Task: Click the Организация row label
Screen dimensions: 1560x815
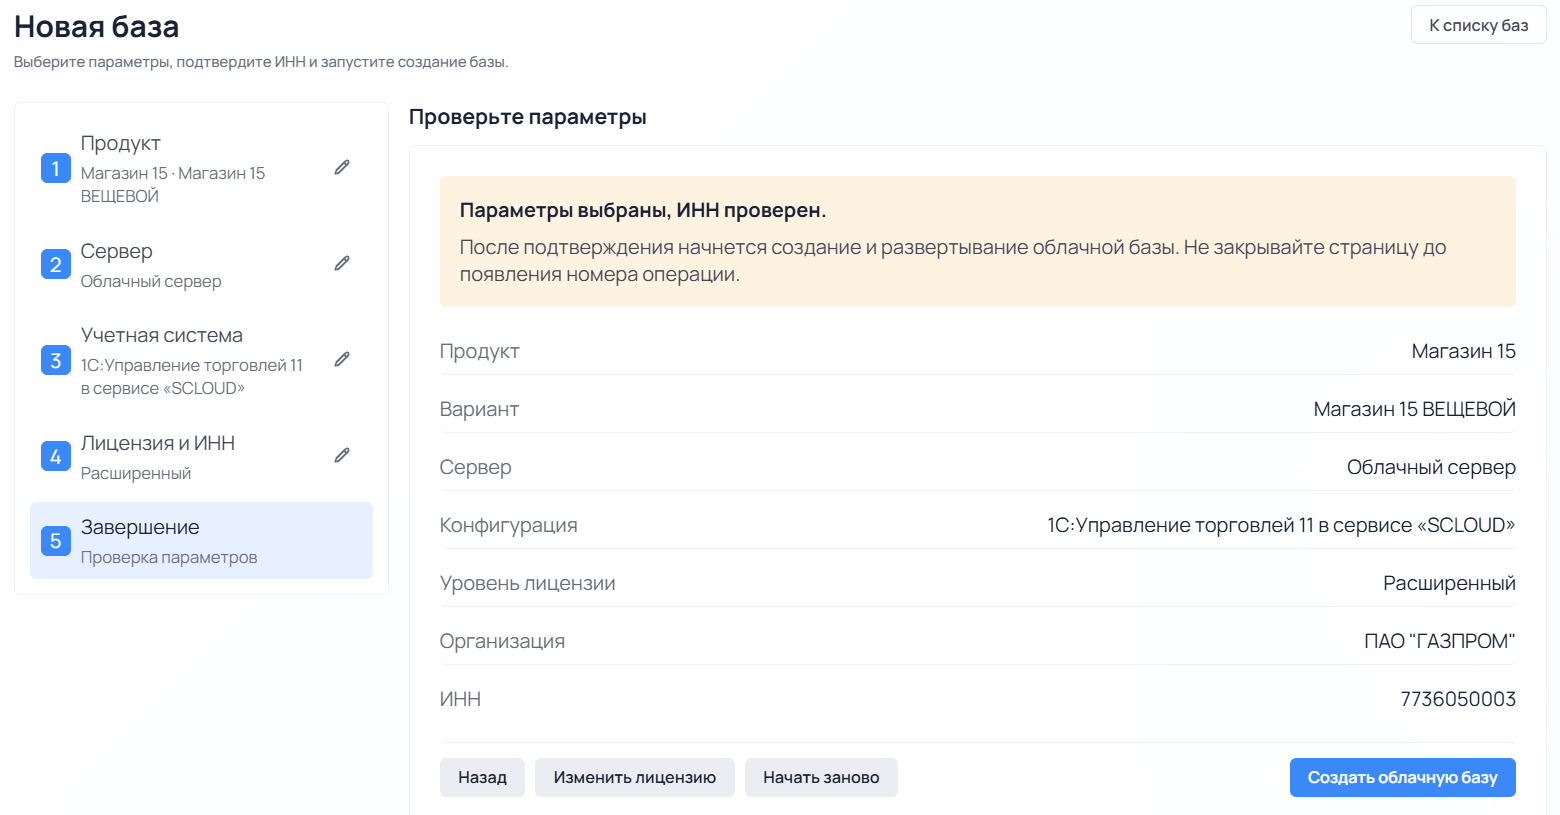Action: click(x=502, y=641)
